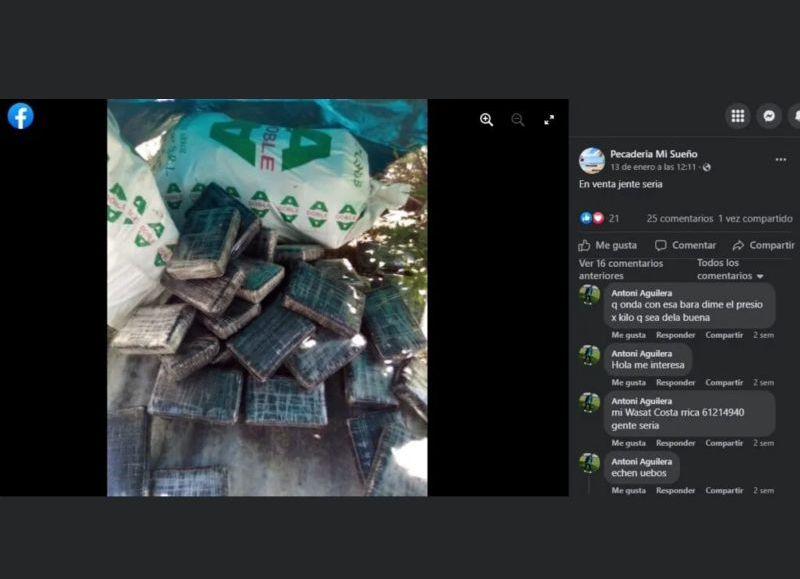Zoom out of the photo
The height and width of the screenshot is (579, 800).
point(518,119)
